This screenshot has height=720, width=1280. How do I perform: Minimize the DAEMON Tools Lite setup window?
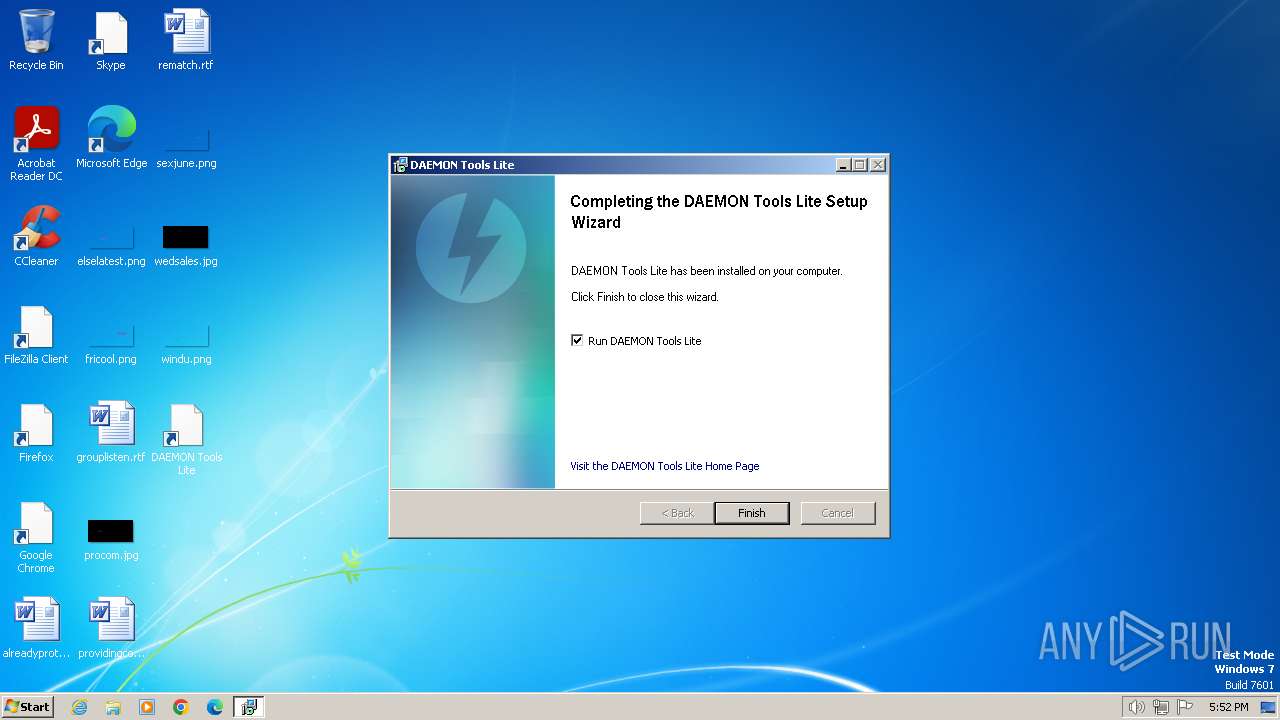844,165
